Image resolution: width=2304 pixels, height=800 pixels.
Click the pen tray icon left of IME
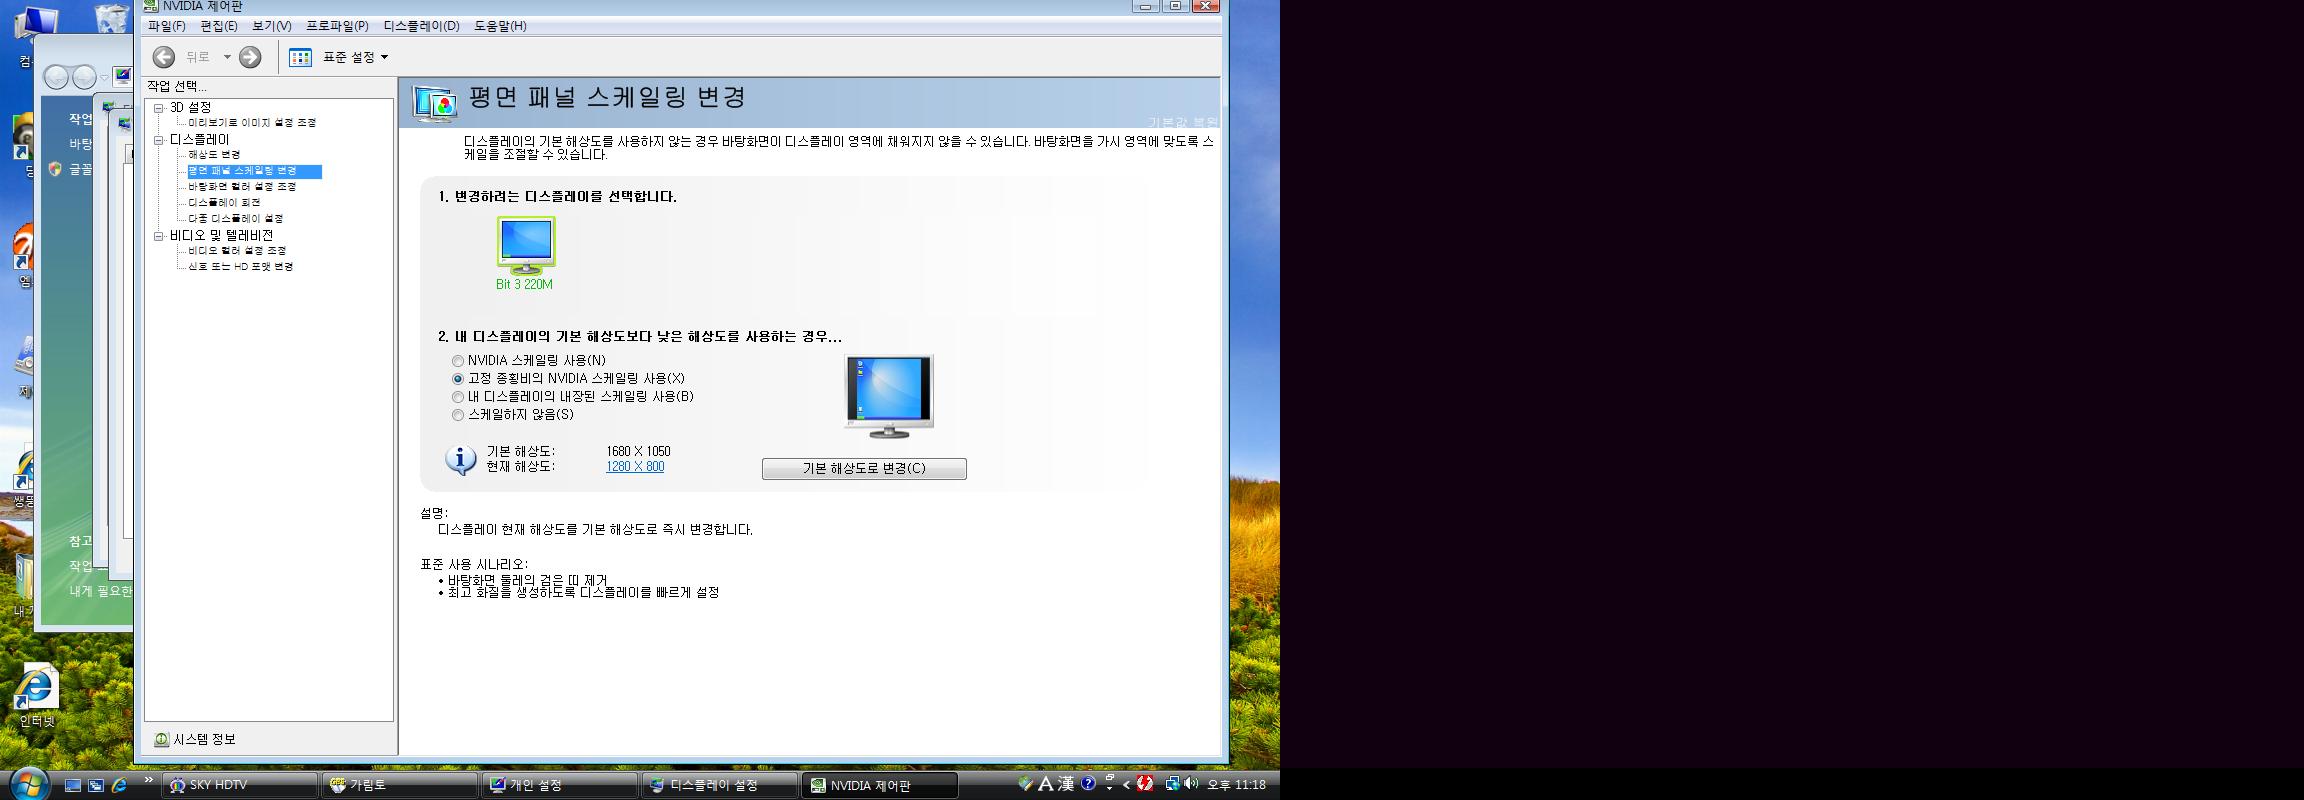coord(1026,784)
